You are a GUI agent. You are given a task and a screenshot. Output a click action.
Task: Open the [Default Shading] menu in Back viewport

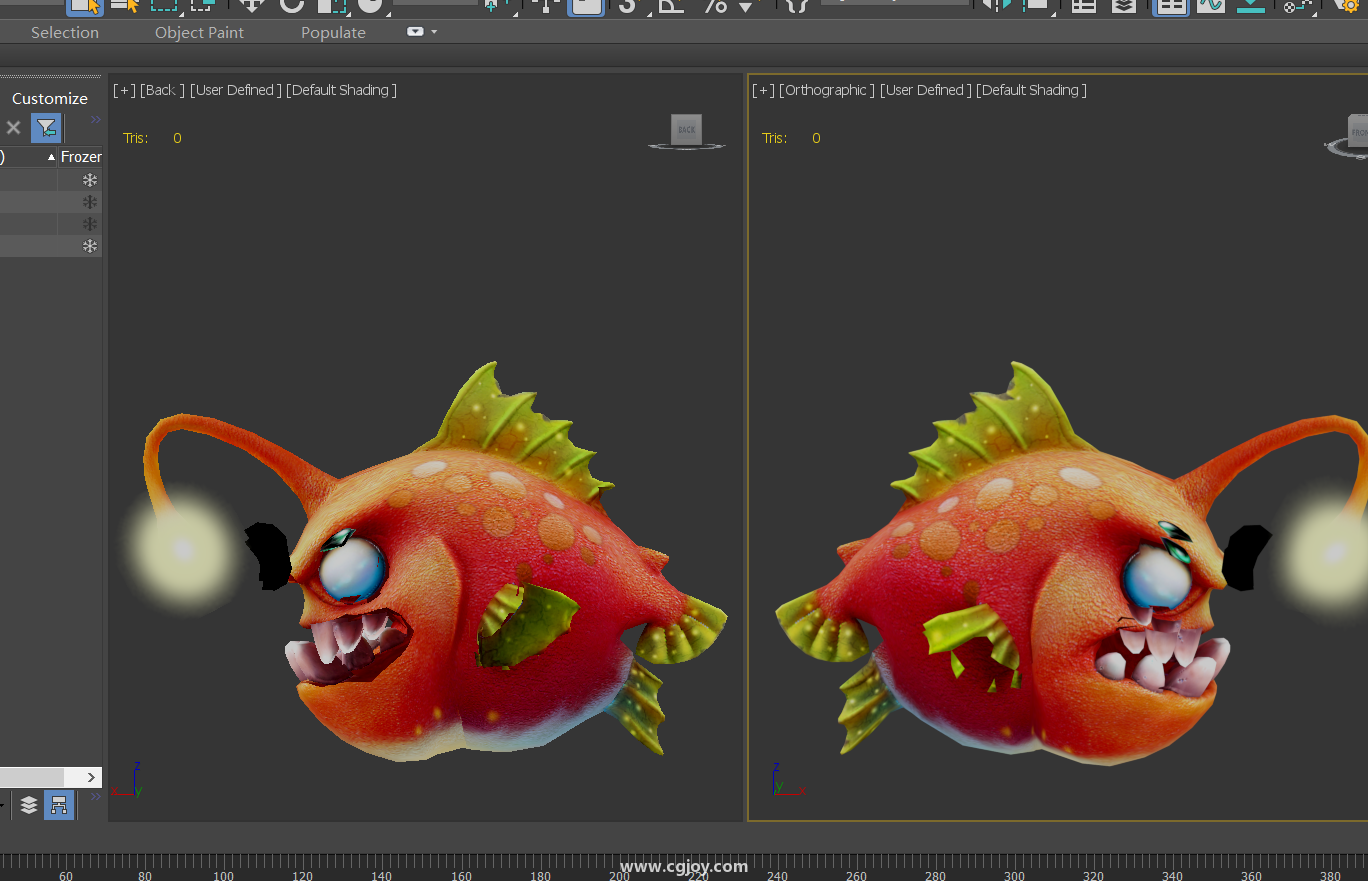click(341, 90)
